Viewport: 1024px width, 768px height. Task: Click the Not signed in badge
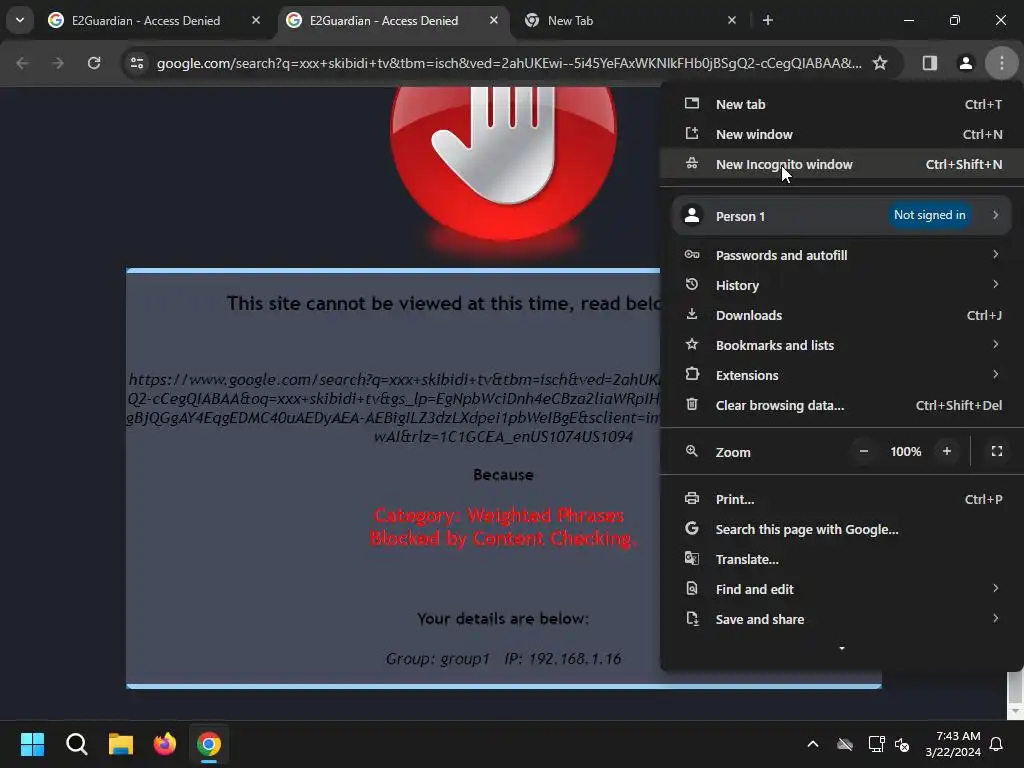(929, 215)
